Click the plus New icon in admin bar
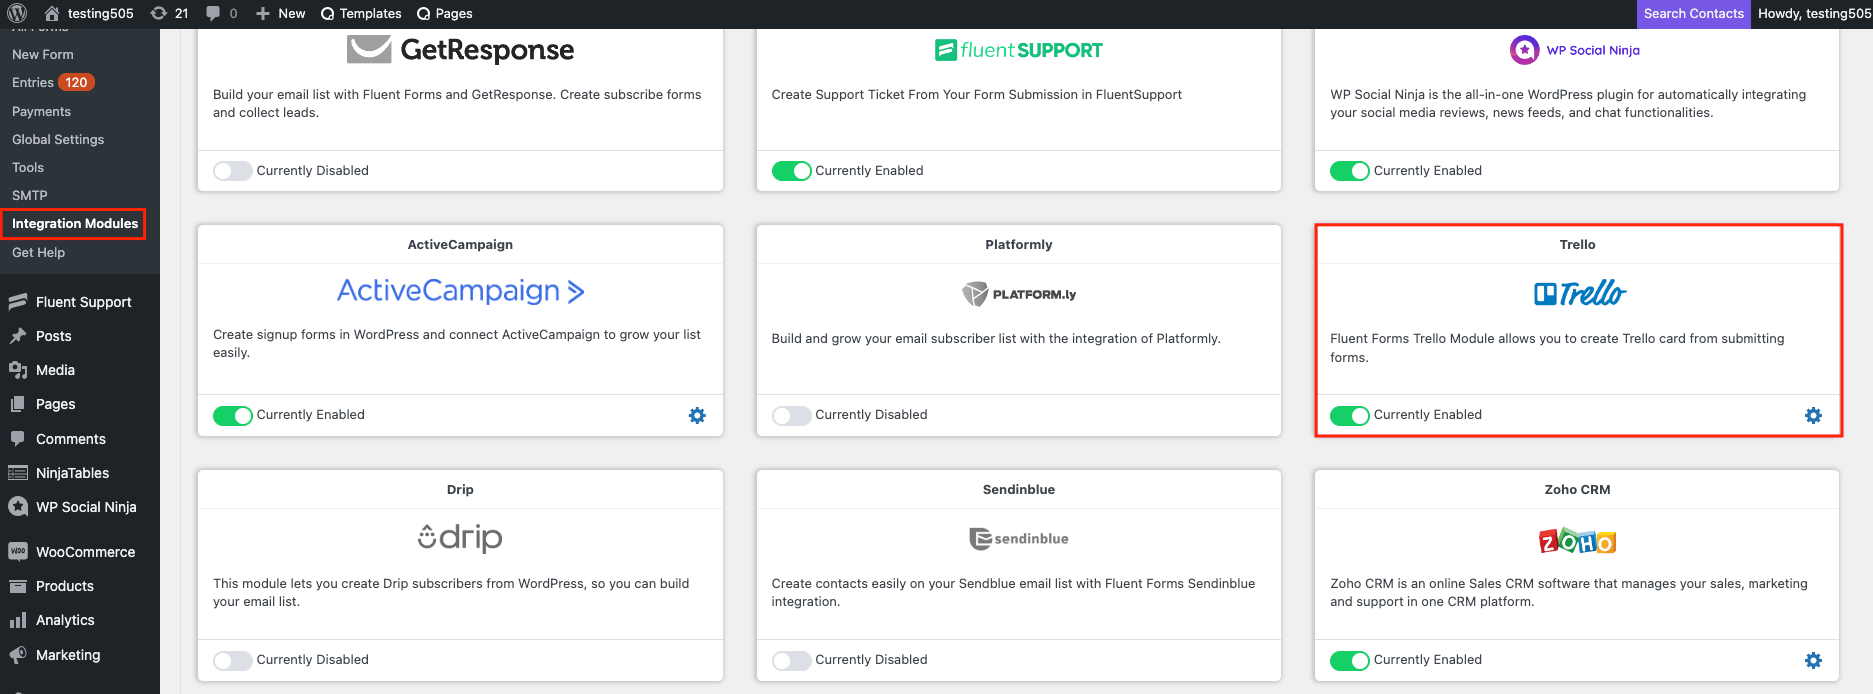The image size is (1873, 694). tap(263, 13)
